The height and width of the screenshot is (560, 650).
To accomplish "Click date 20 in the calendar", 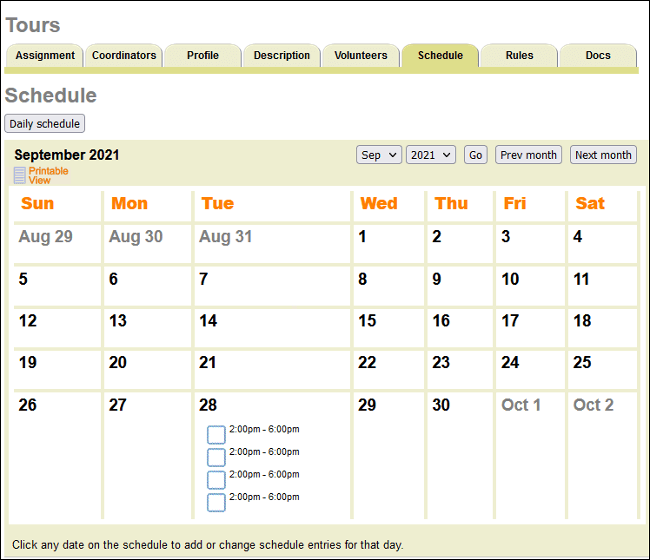I will click(x=118, y=362).
